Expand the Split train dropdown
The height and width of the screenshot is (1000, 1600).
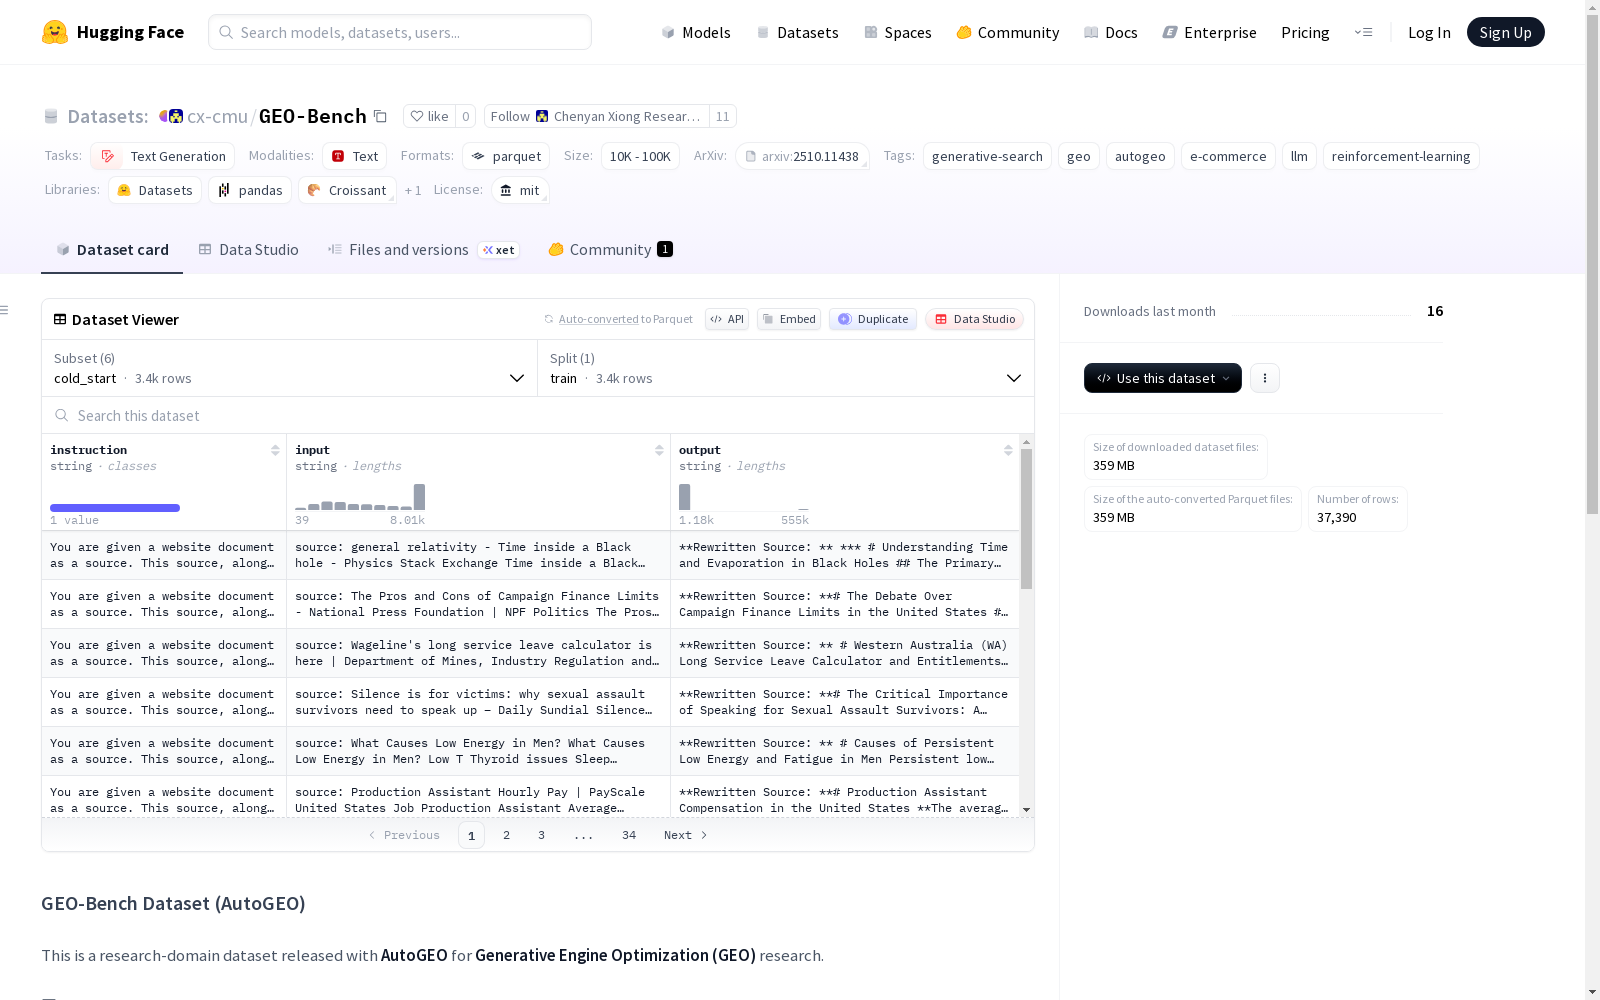pyautogui.click(x=786, y=368)
